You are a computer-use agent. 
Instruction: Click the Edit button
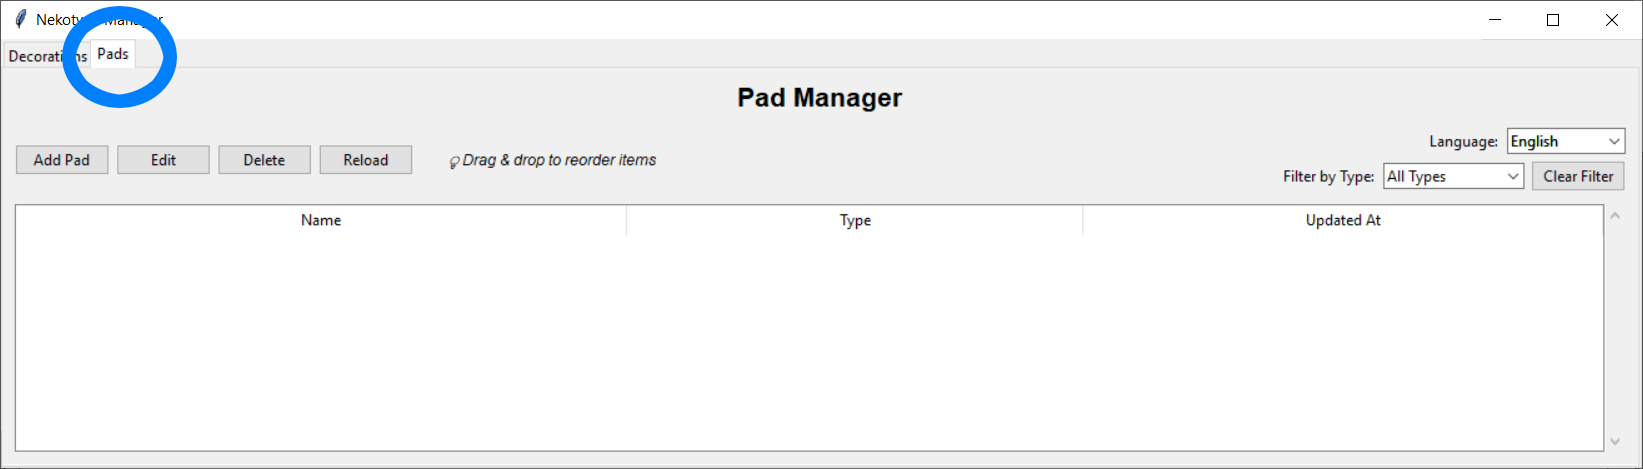click(x=163, y=160)
